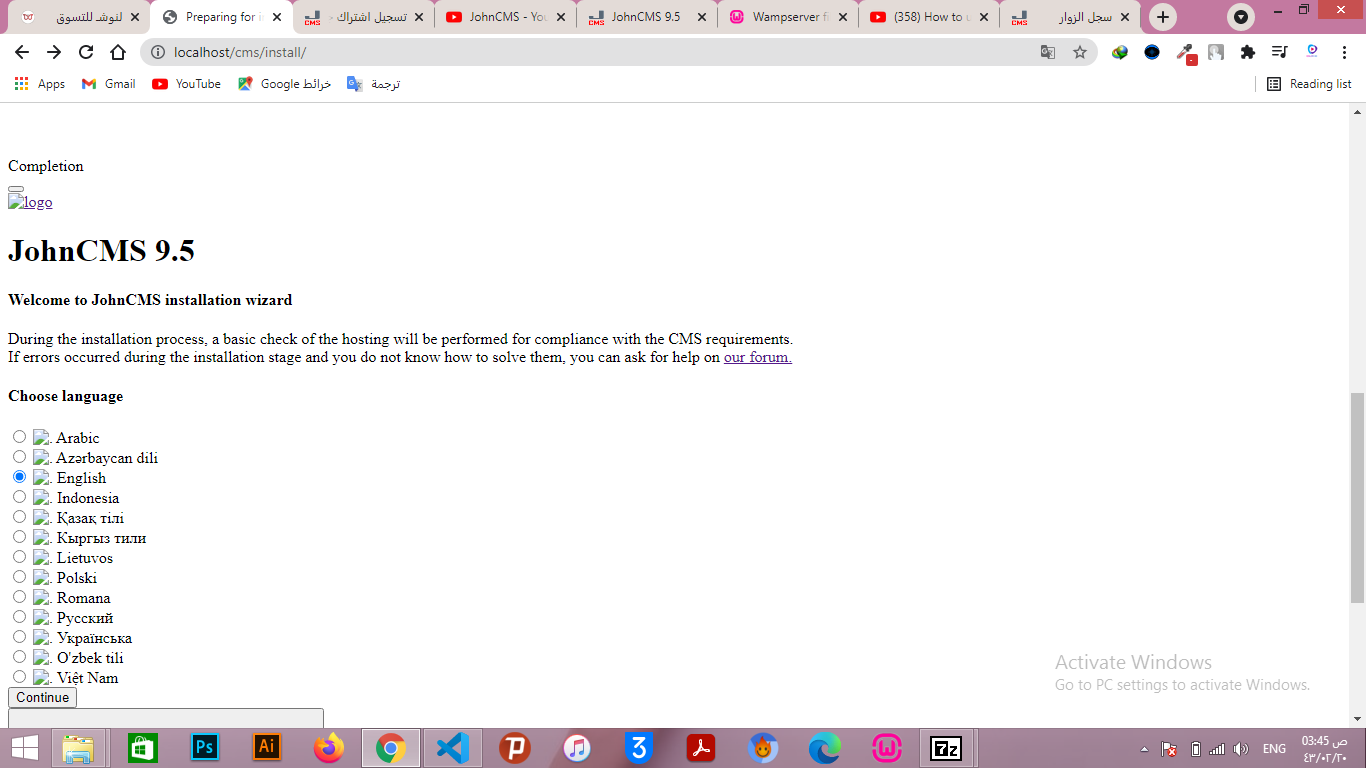
Task: Open the 'our forum.' link
Action: point(758,357)
